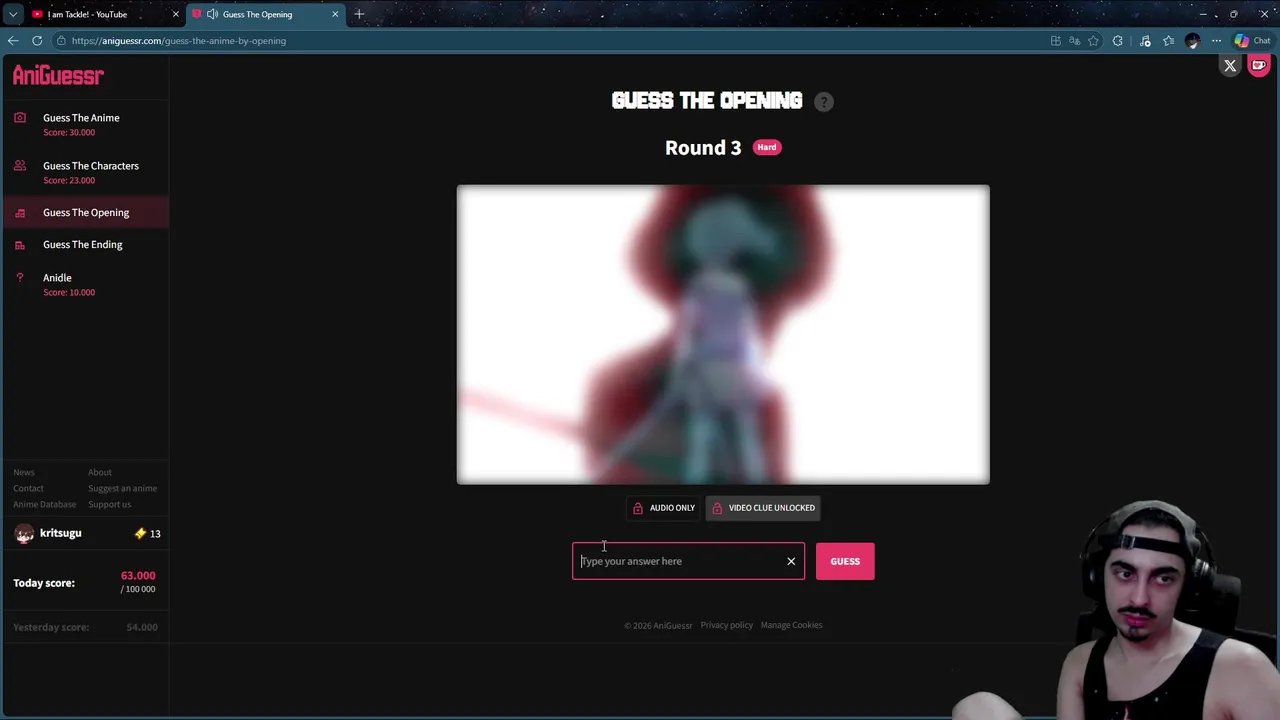Clear the answer field with the X
The image size is (1280, 720).
[791, 561]
